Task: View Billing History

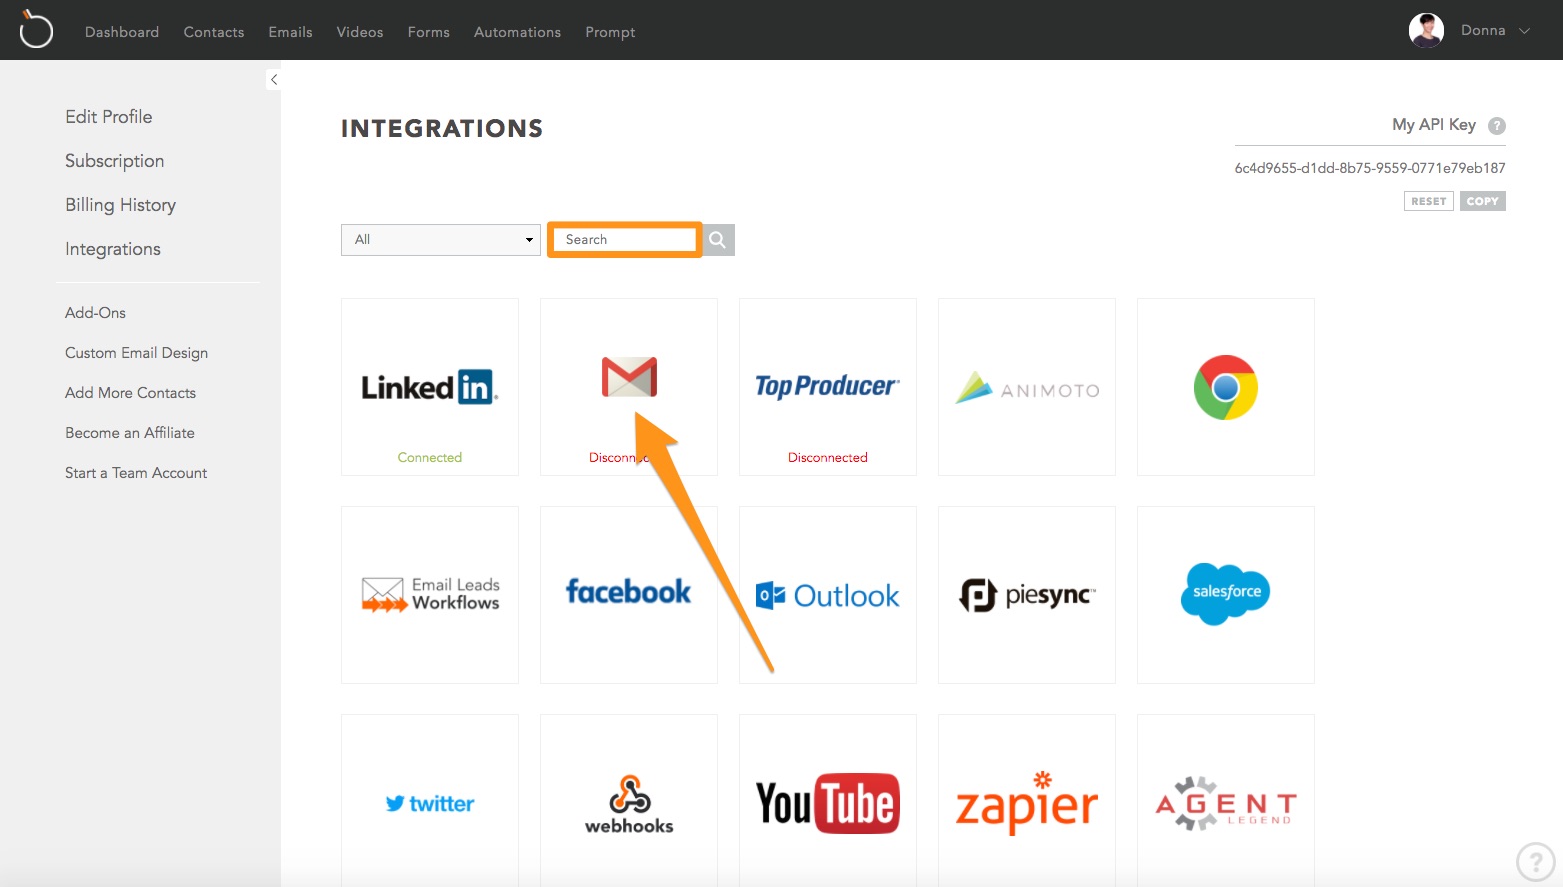Action: (x=121, y=205)
